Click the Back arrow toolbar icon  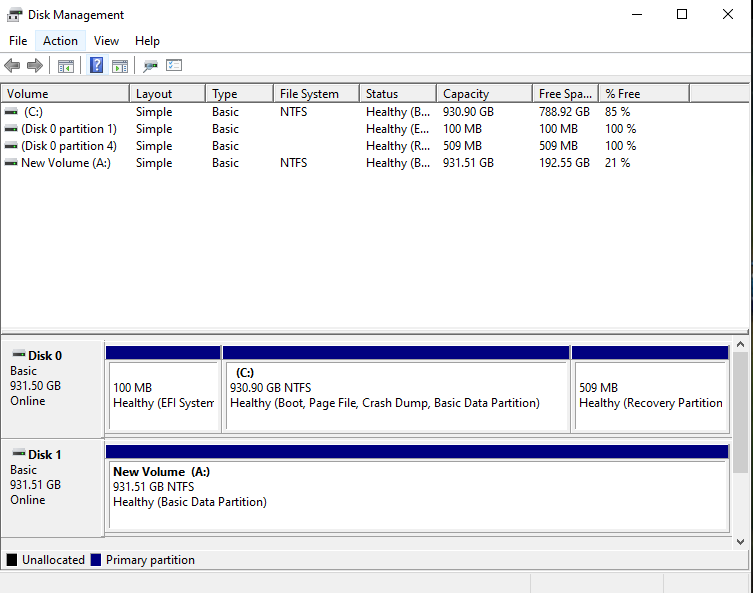pyautogui.click(x=12, y=65)
